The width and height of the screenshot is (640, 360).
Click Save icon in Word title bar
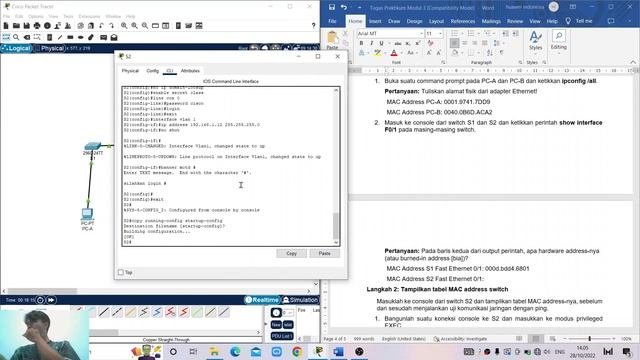click(332, 7)
